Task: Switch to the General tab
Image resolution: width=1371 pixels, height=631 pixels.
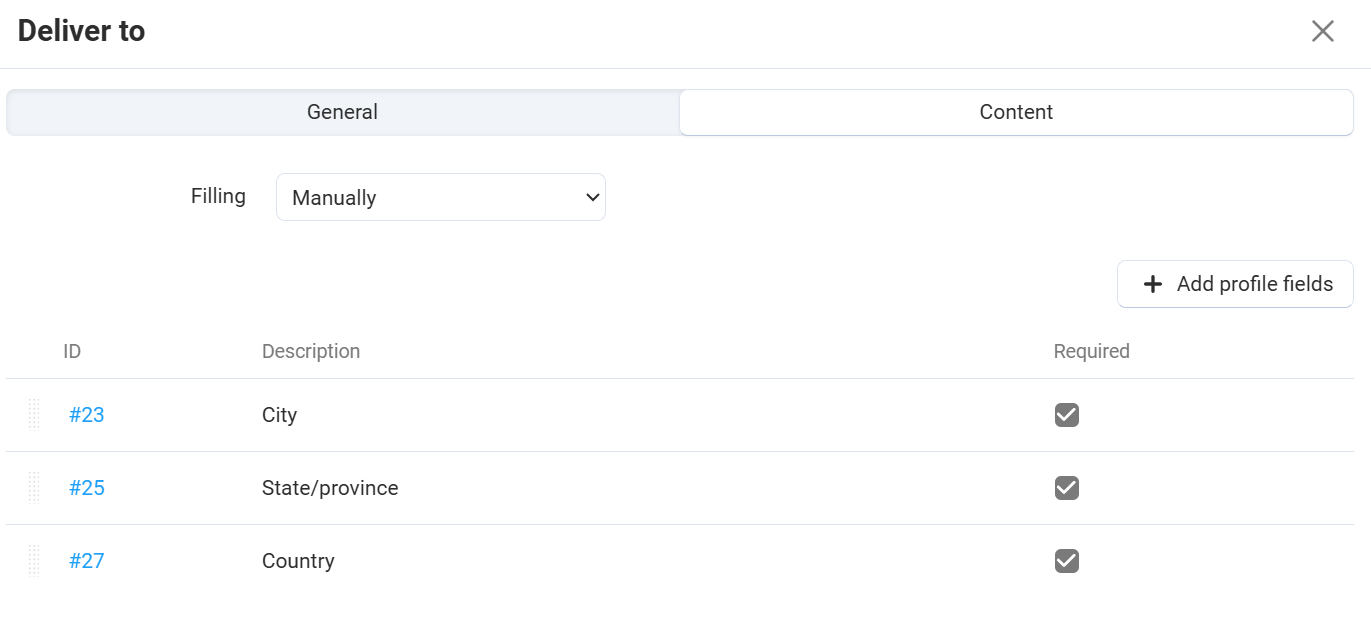Action: pos(342,112)
